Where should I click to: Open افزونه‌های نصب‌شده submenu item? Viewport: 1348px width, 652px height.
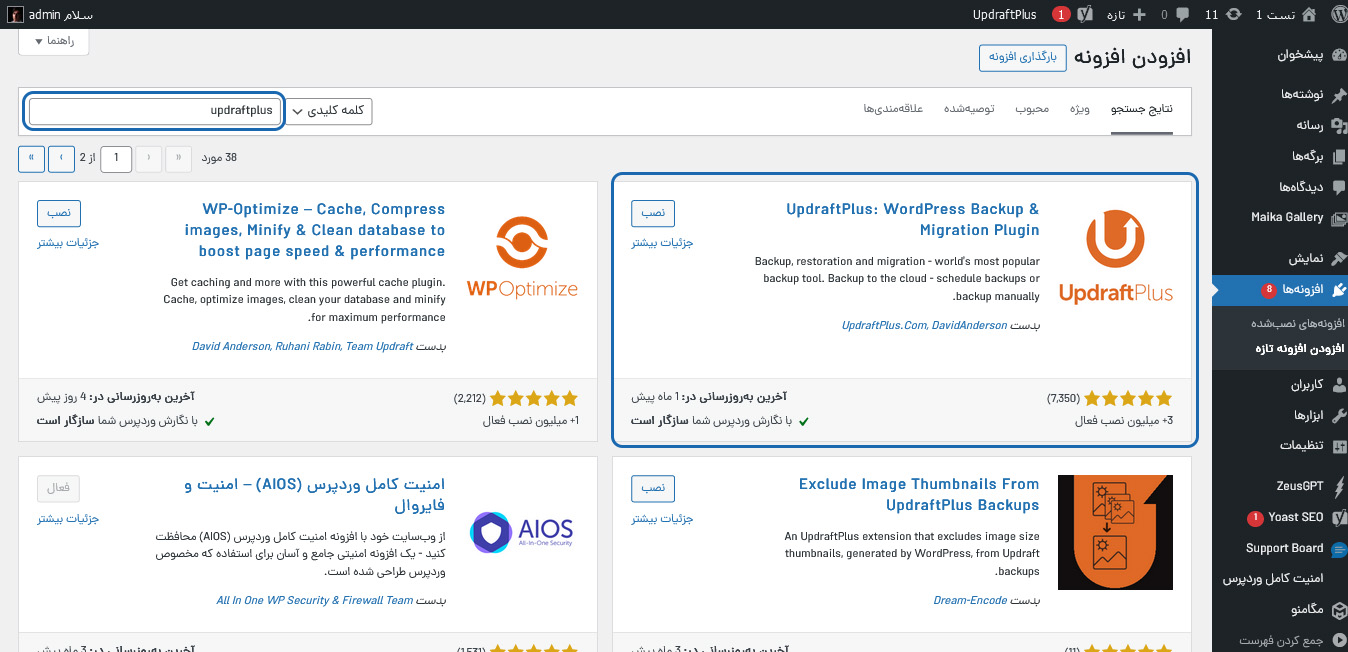click(x=1297, y=325)
